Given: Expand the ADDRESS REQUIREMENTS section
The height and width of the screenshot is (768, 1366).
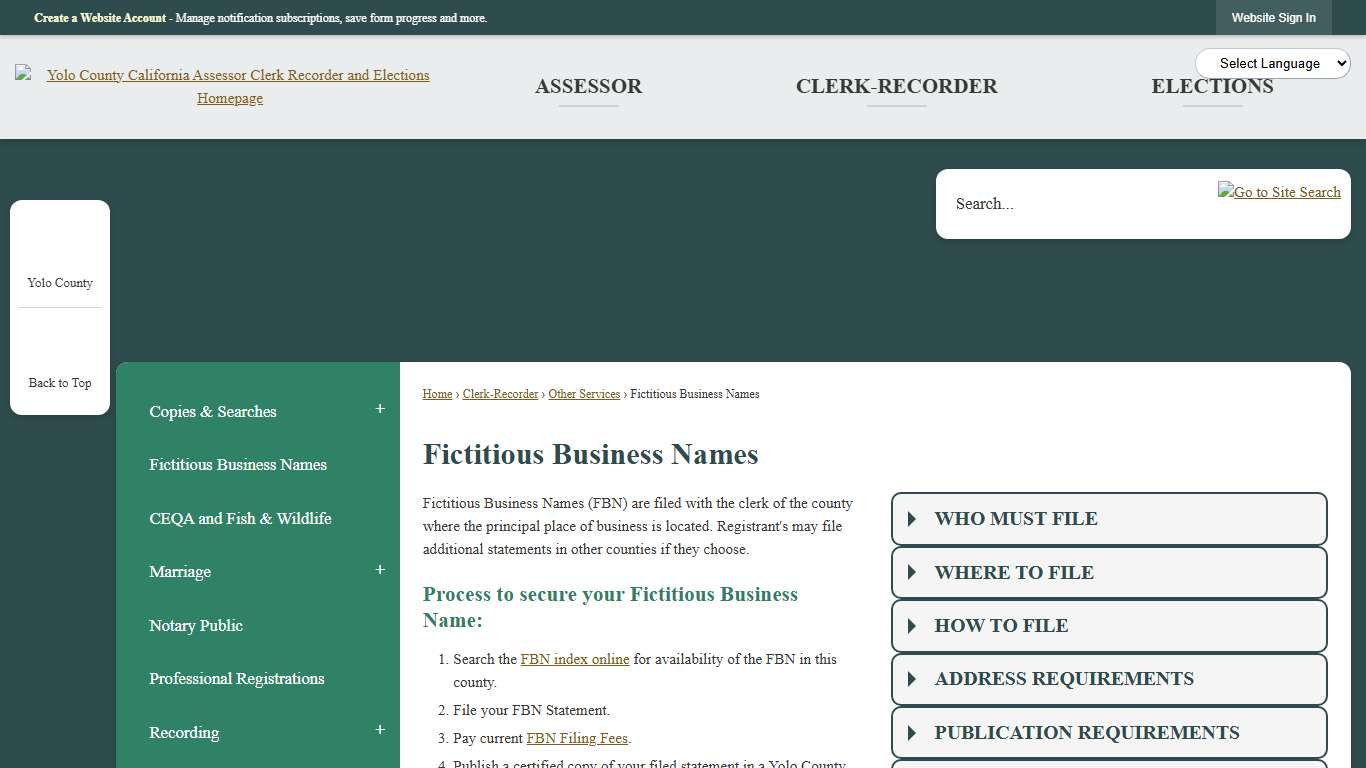Looking at the screenshot, I should tap(1108, 679).
